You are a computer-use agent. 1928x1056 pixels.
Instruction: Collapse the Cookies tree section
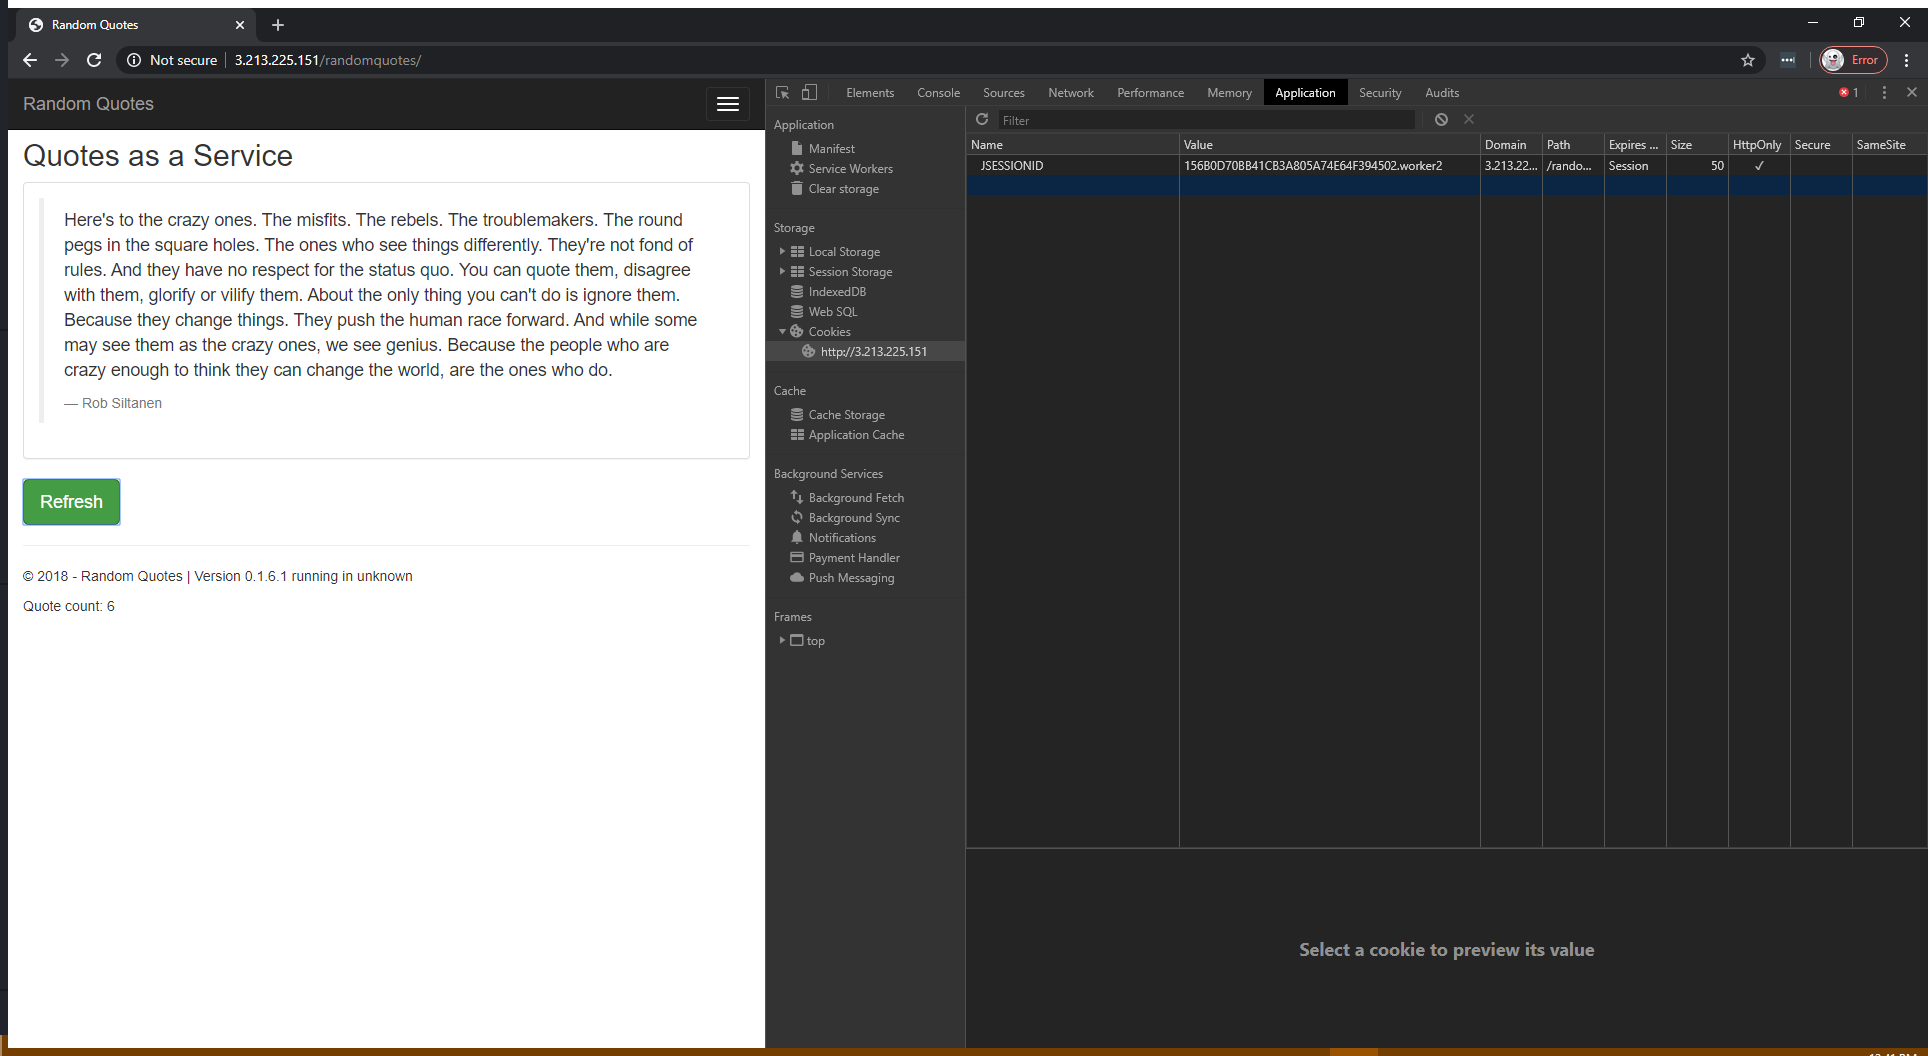(x=782, y=332)
